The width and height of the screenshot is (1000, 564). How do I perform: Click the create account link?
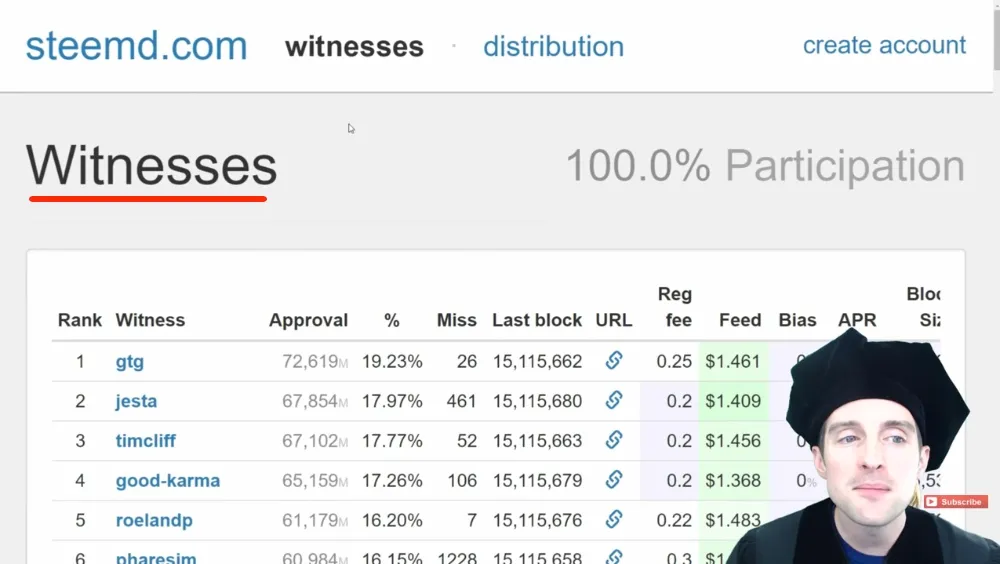[884, 45]
